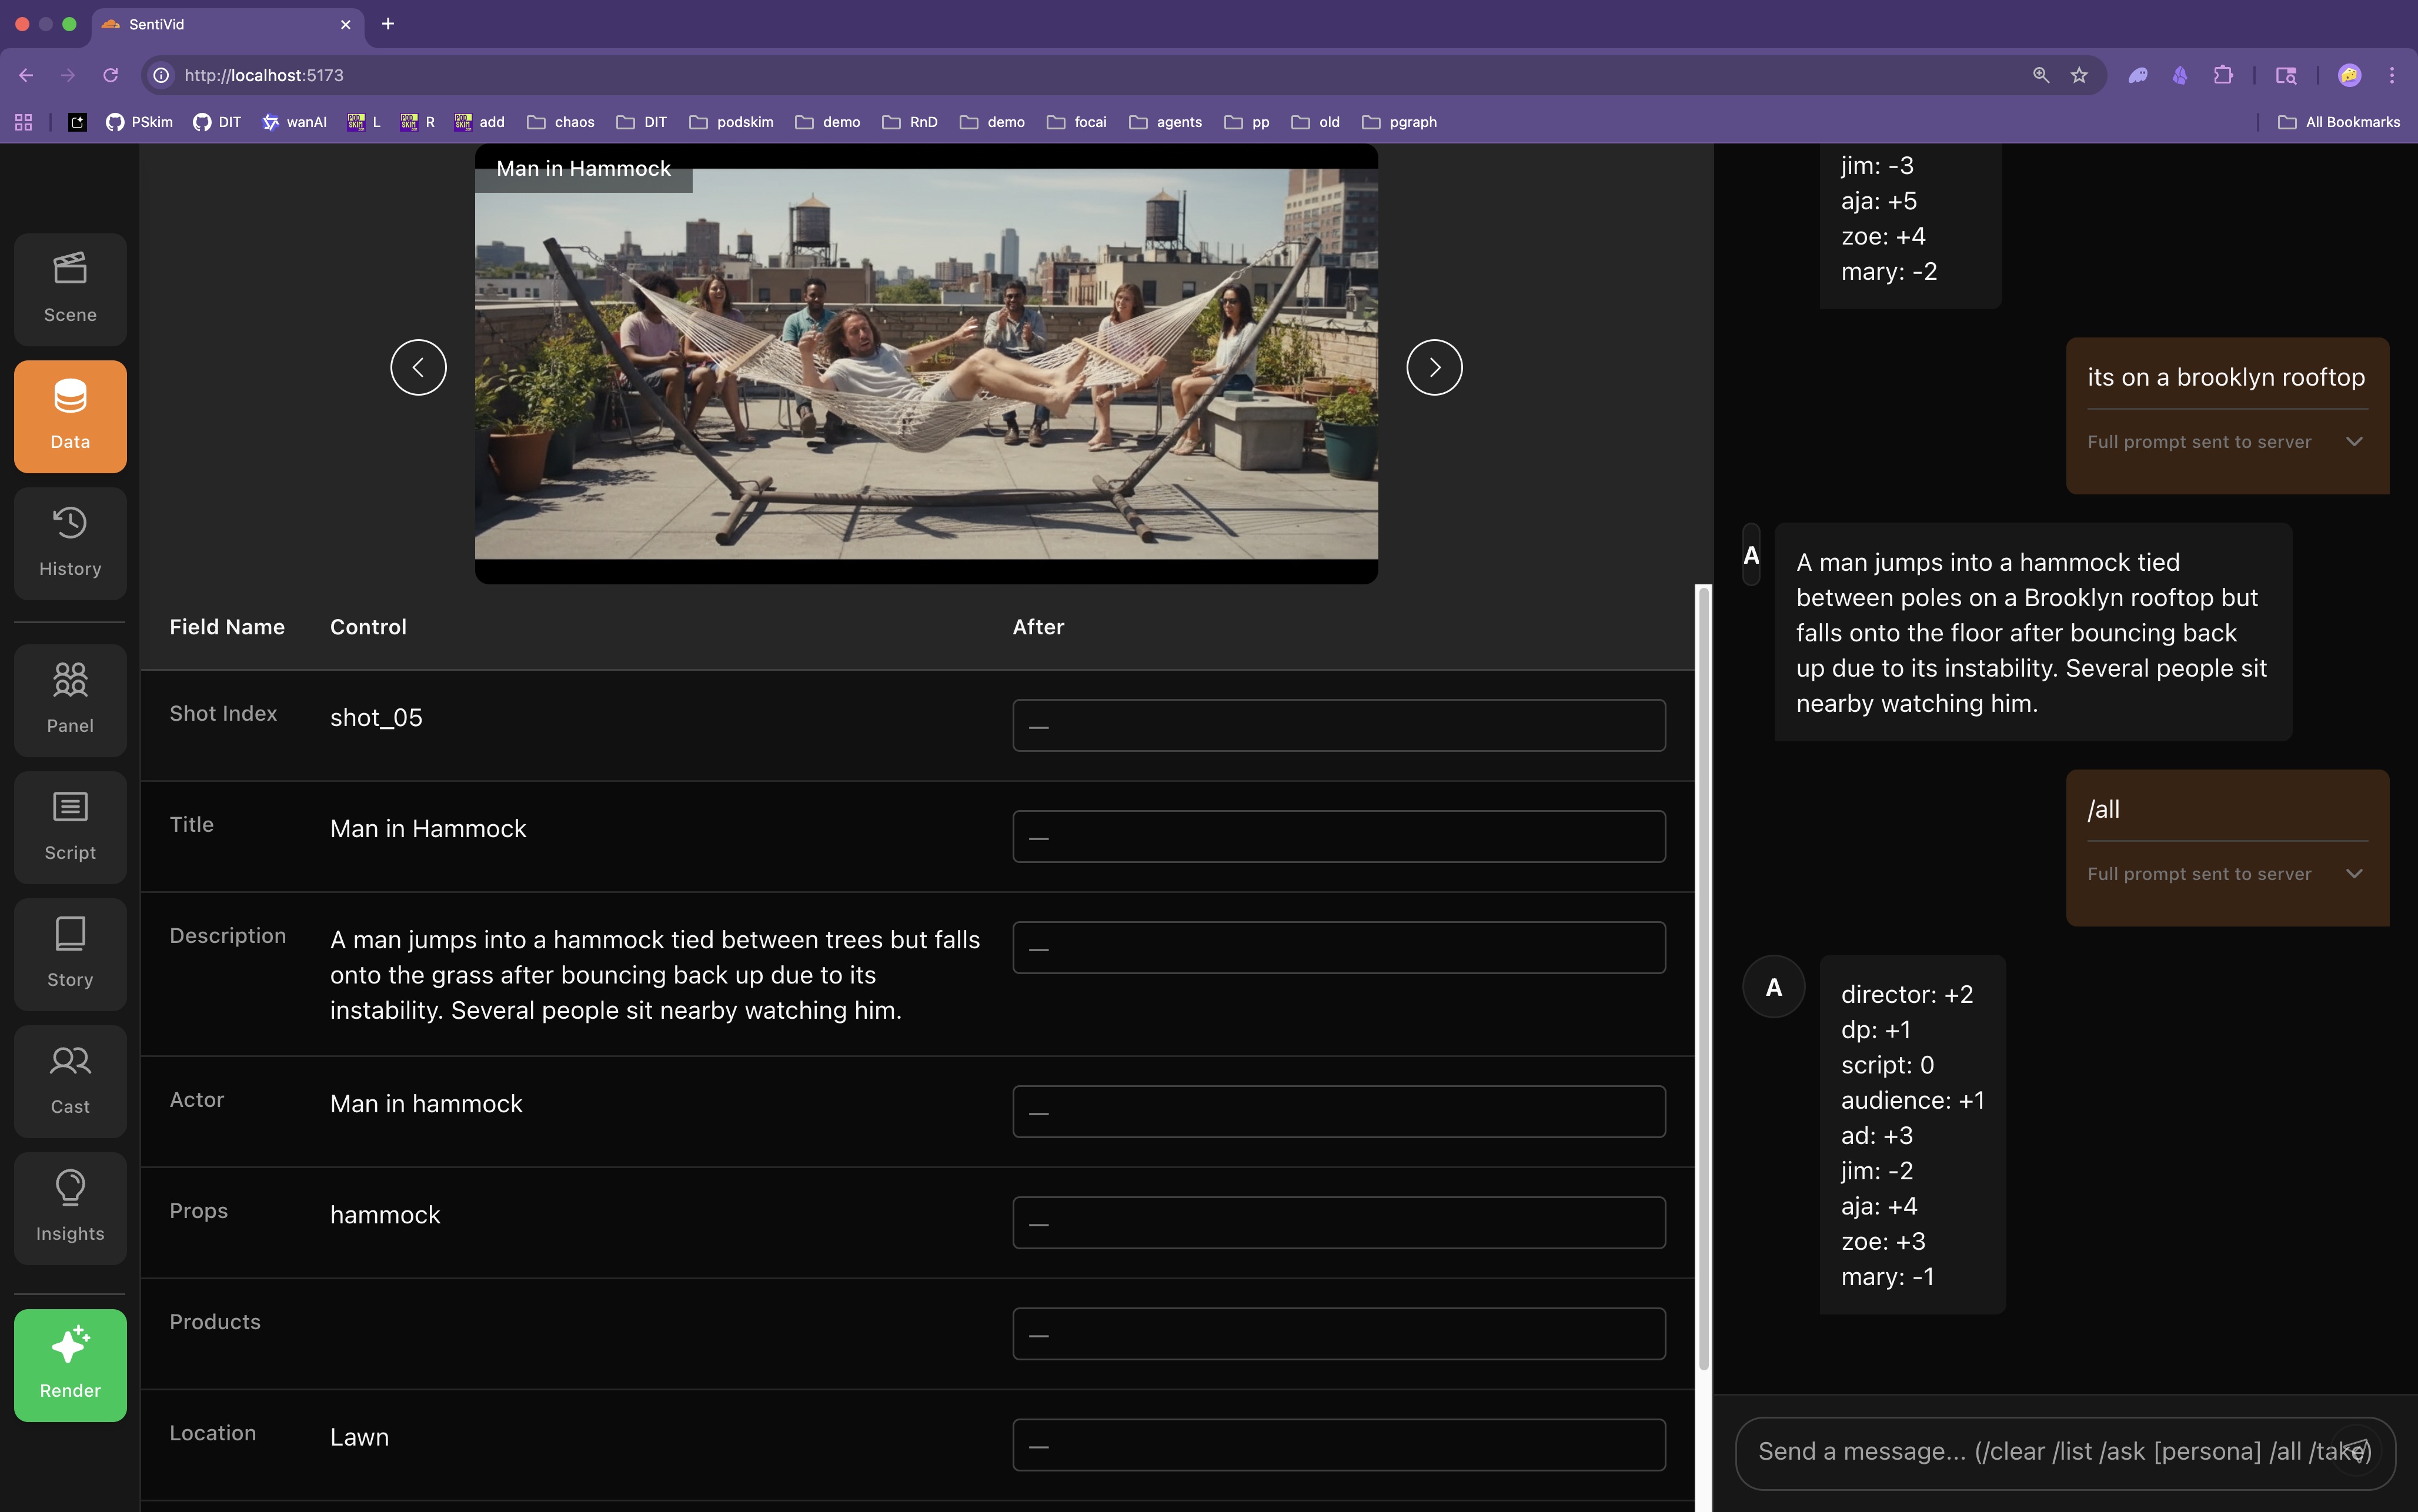This screenshot has width=2418, height=1512.
Task: Click the green Render button
Action: [x=70, y=1365]
